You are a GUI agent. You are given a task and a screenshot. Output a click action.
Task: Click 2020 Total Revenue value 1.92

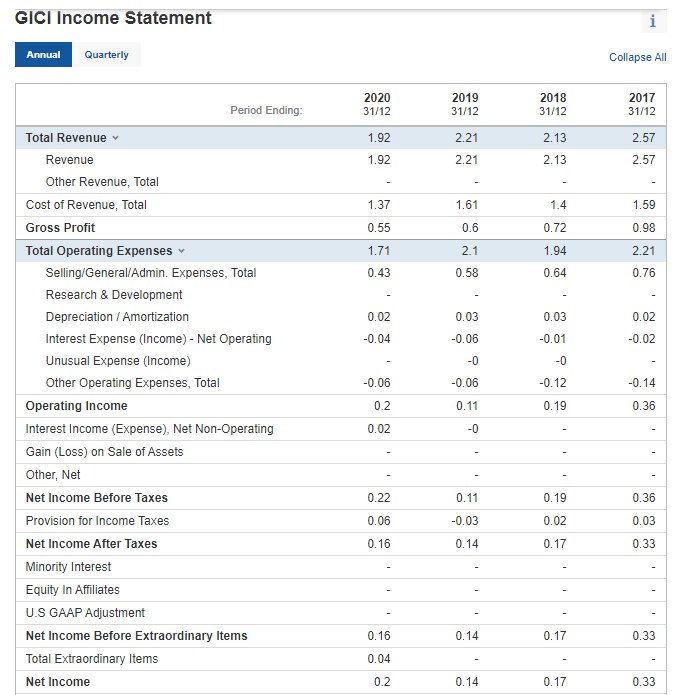point(379,138)
